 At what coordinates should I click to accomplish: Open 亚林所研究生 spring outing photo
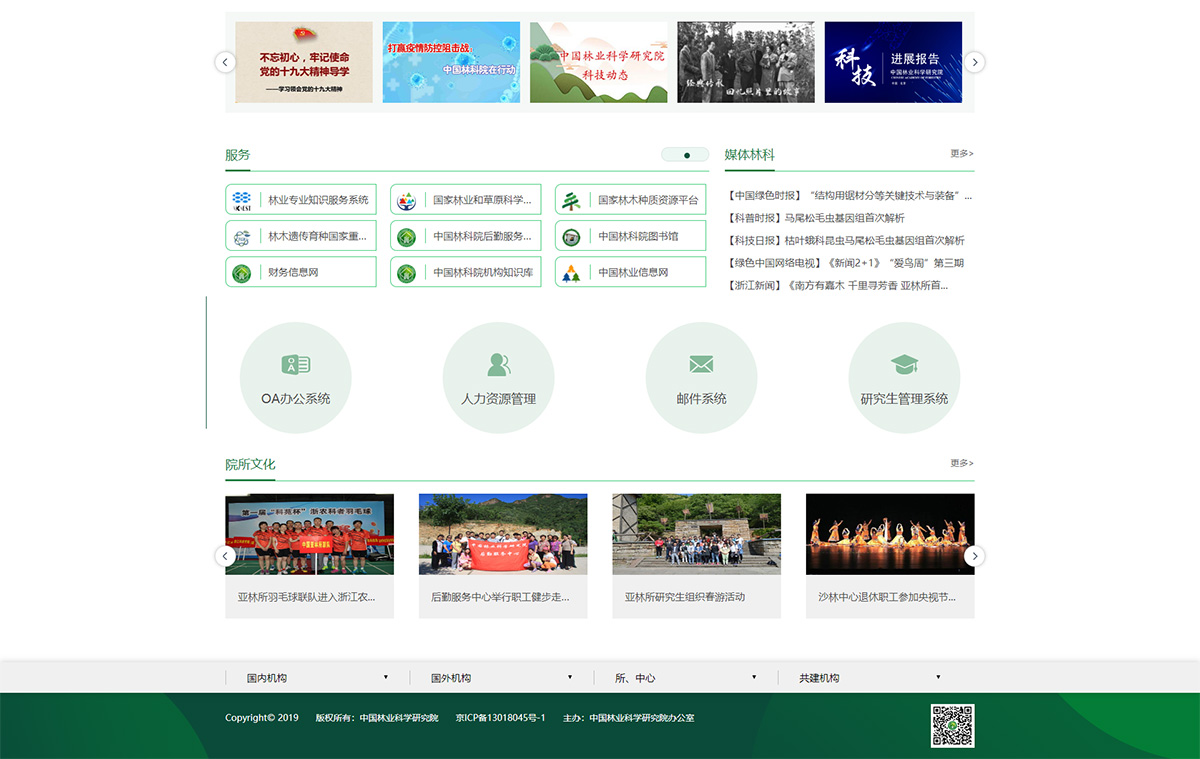click(x=697, y=534)
